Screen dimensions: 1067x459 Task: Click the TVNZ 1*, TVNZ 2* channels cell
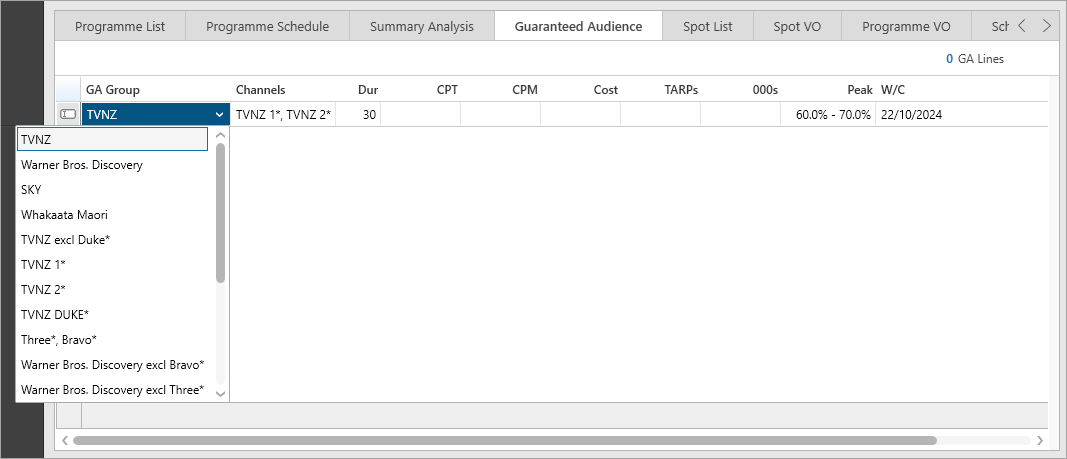click(x=282, y=115)
